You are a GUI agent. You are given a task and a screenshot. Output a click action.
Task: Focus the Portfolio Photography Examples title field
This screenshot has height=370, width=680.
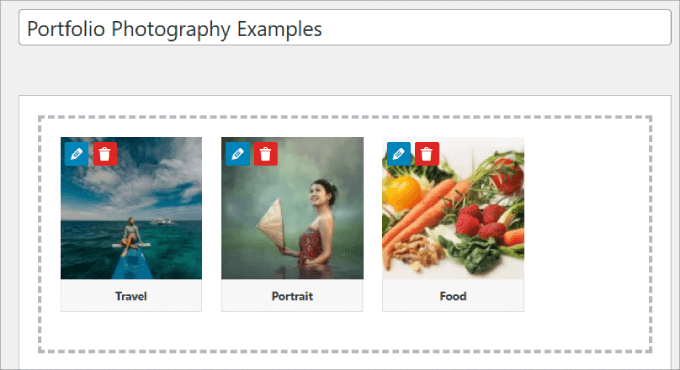point(345,28)
